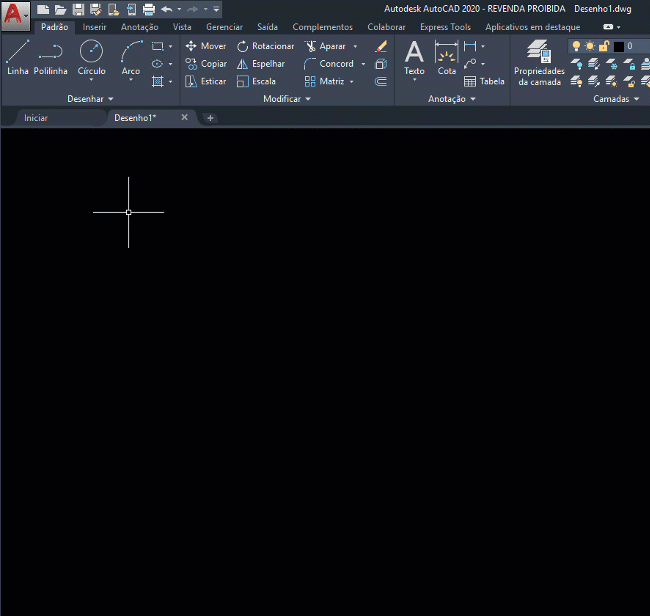Expand the Matriz dropdown arrow
The image size is (650, 616).
click(x=352, y=82)
